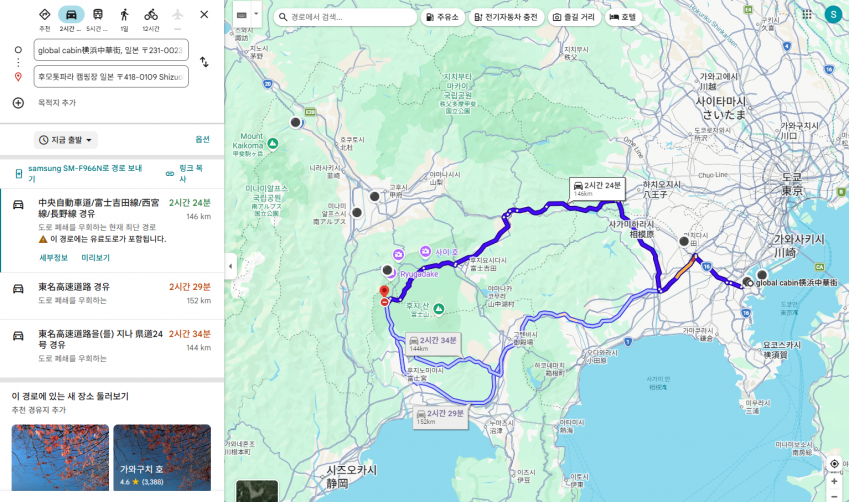Click the 경로에서 검색 search field

pyautogui.click(x=345, y=17)
